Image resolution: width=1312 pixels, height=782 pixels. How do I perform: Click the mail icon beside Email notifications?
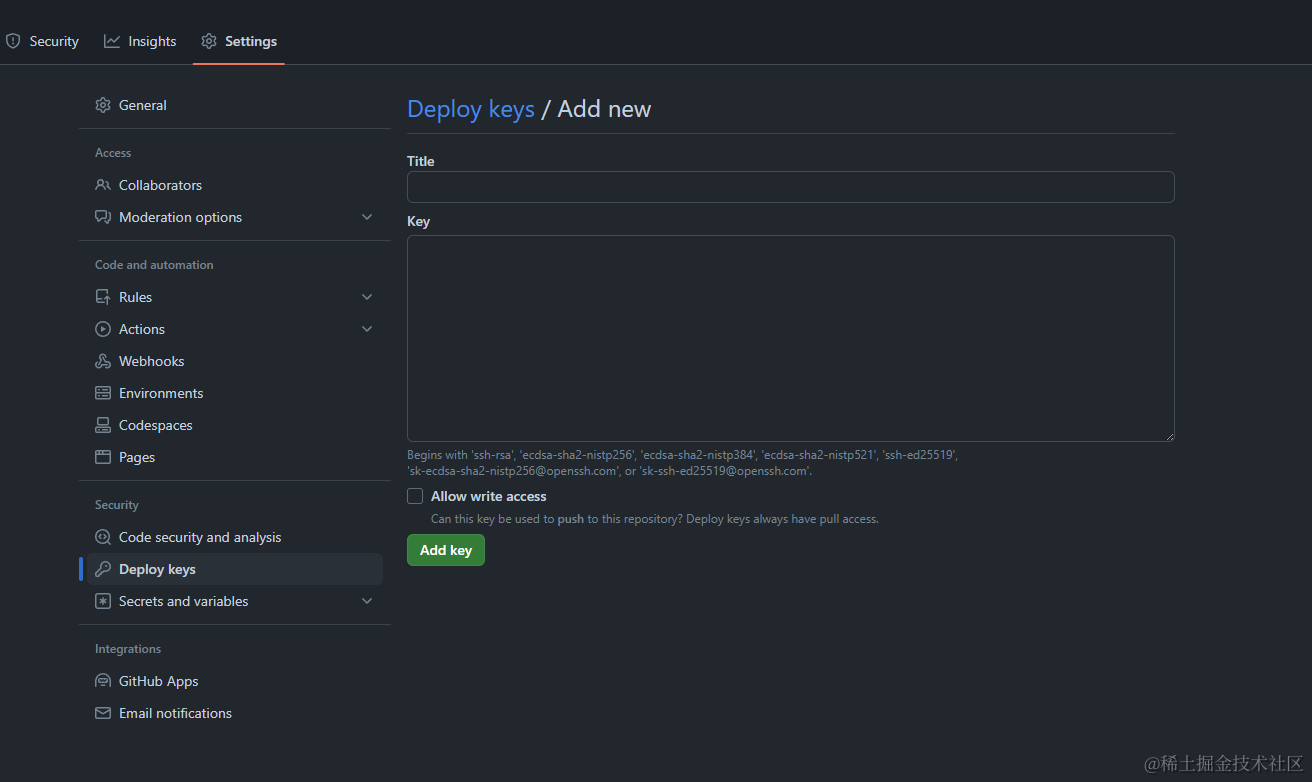tap(103, 713)
